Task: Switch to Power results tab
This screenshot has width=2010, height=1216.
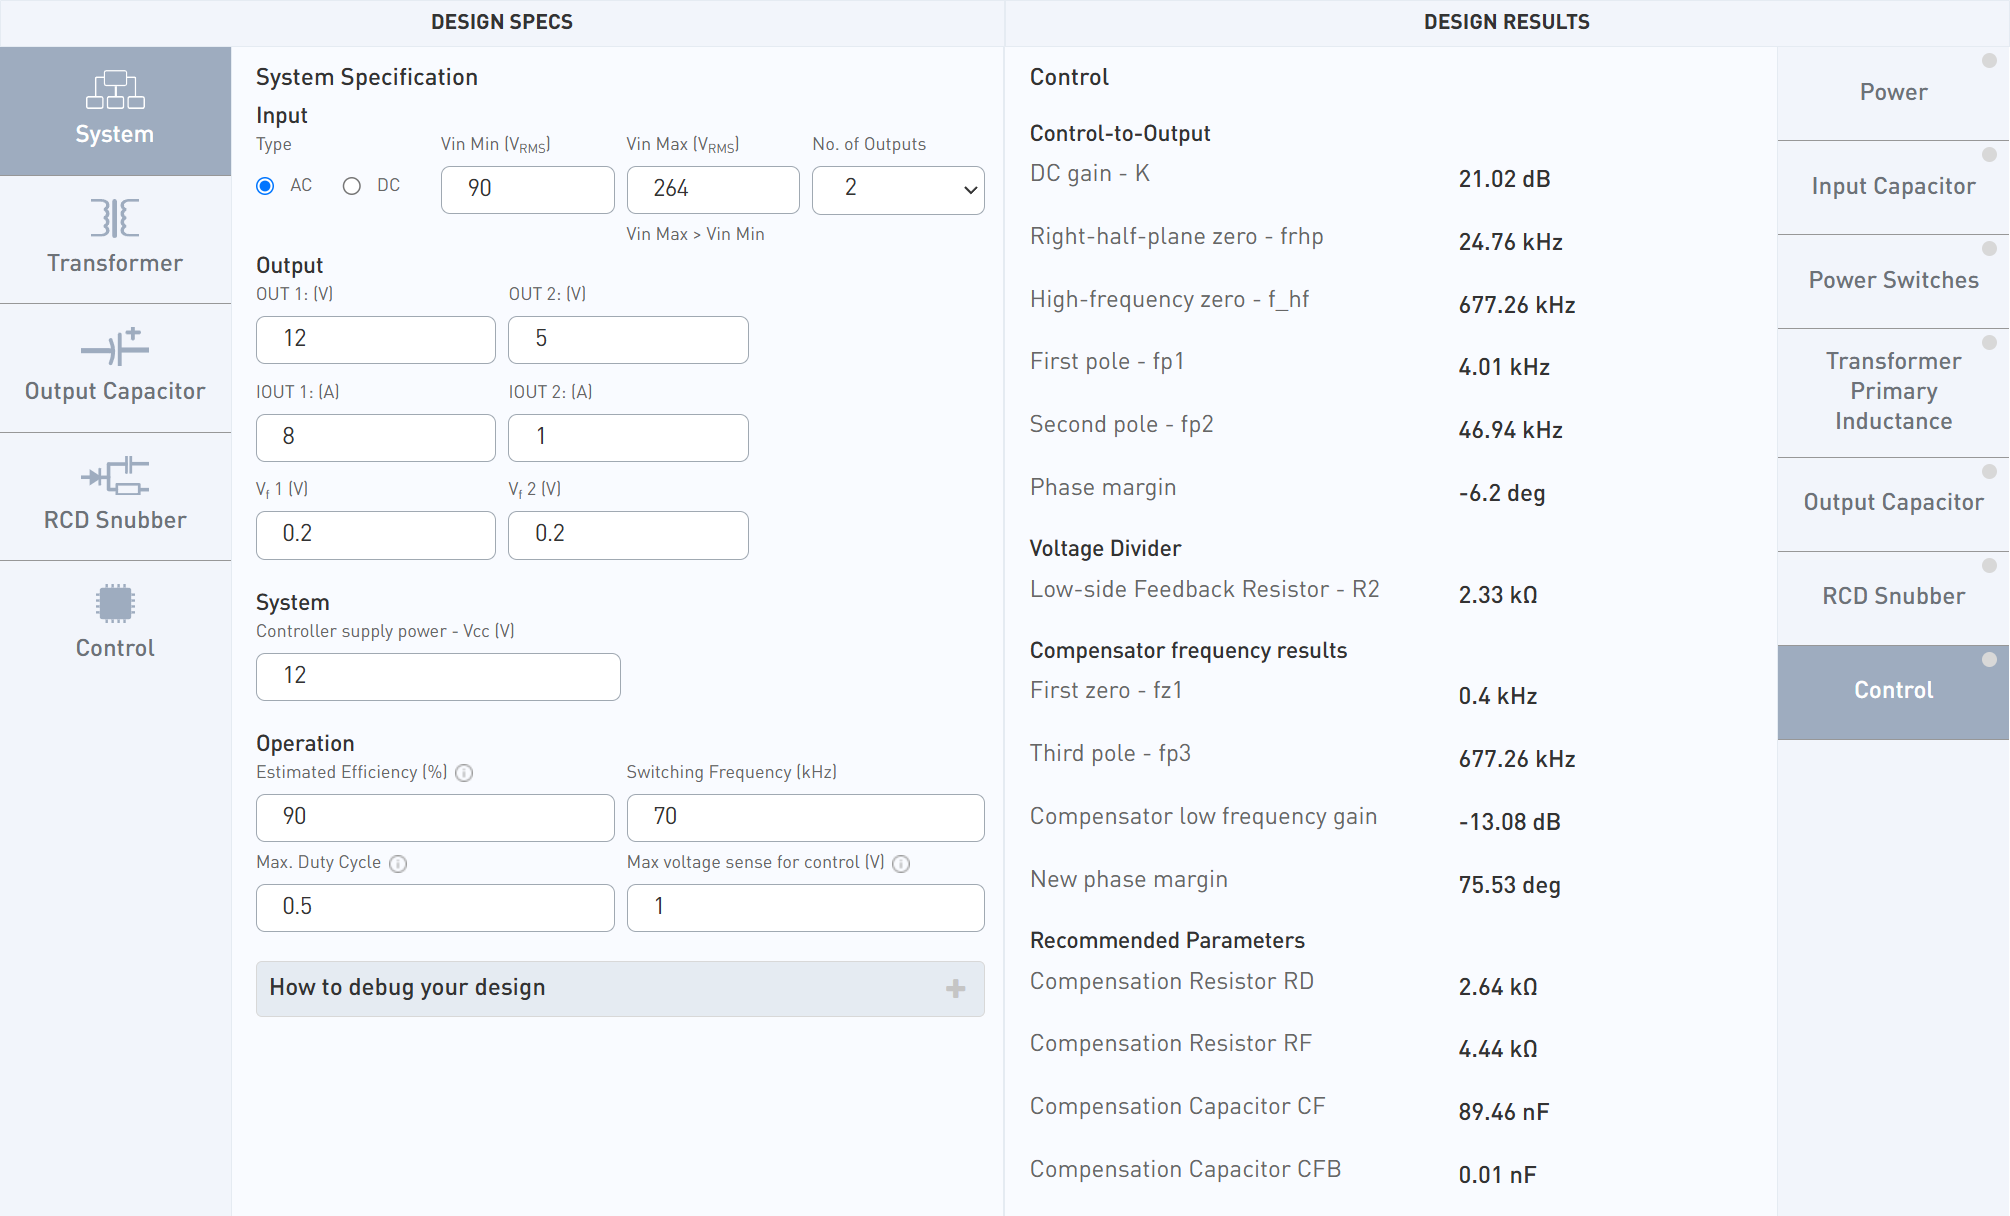Action: pos(1892,93)
